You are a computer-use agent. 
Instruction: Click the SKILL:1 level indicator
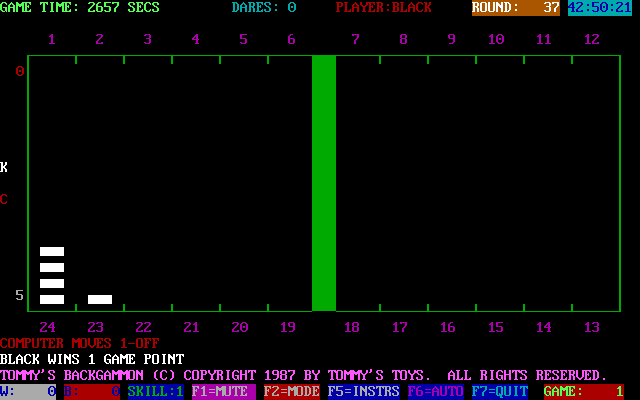[x=155, y=391]
